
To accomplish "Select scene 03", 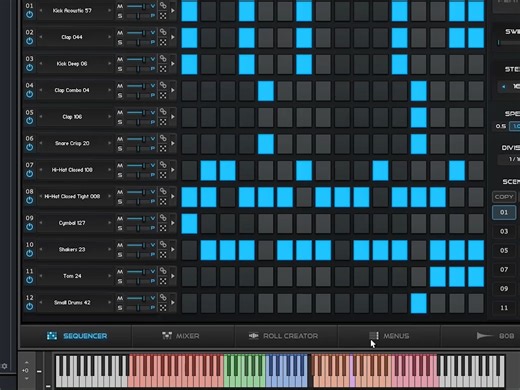I will pos(504,231).
